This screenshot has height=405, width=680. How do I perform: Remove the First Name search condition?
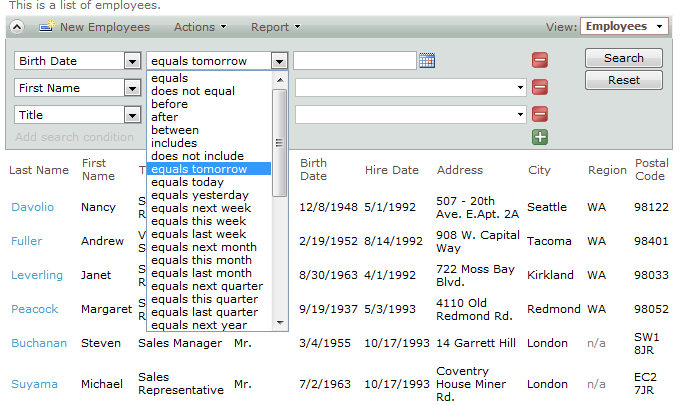(x=540, y=88)
